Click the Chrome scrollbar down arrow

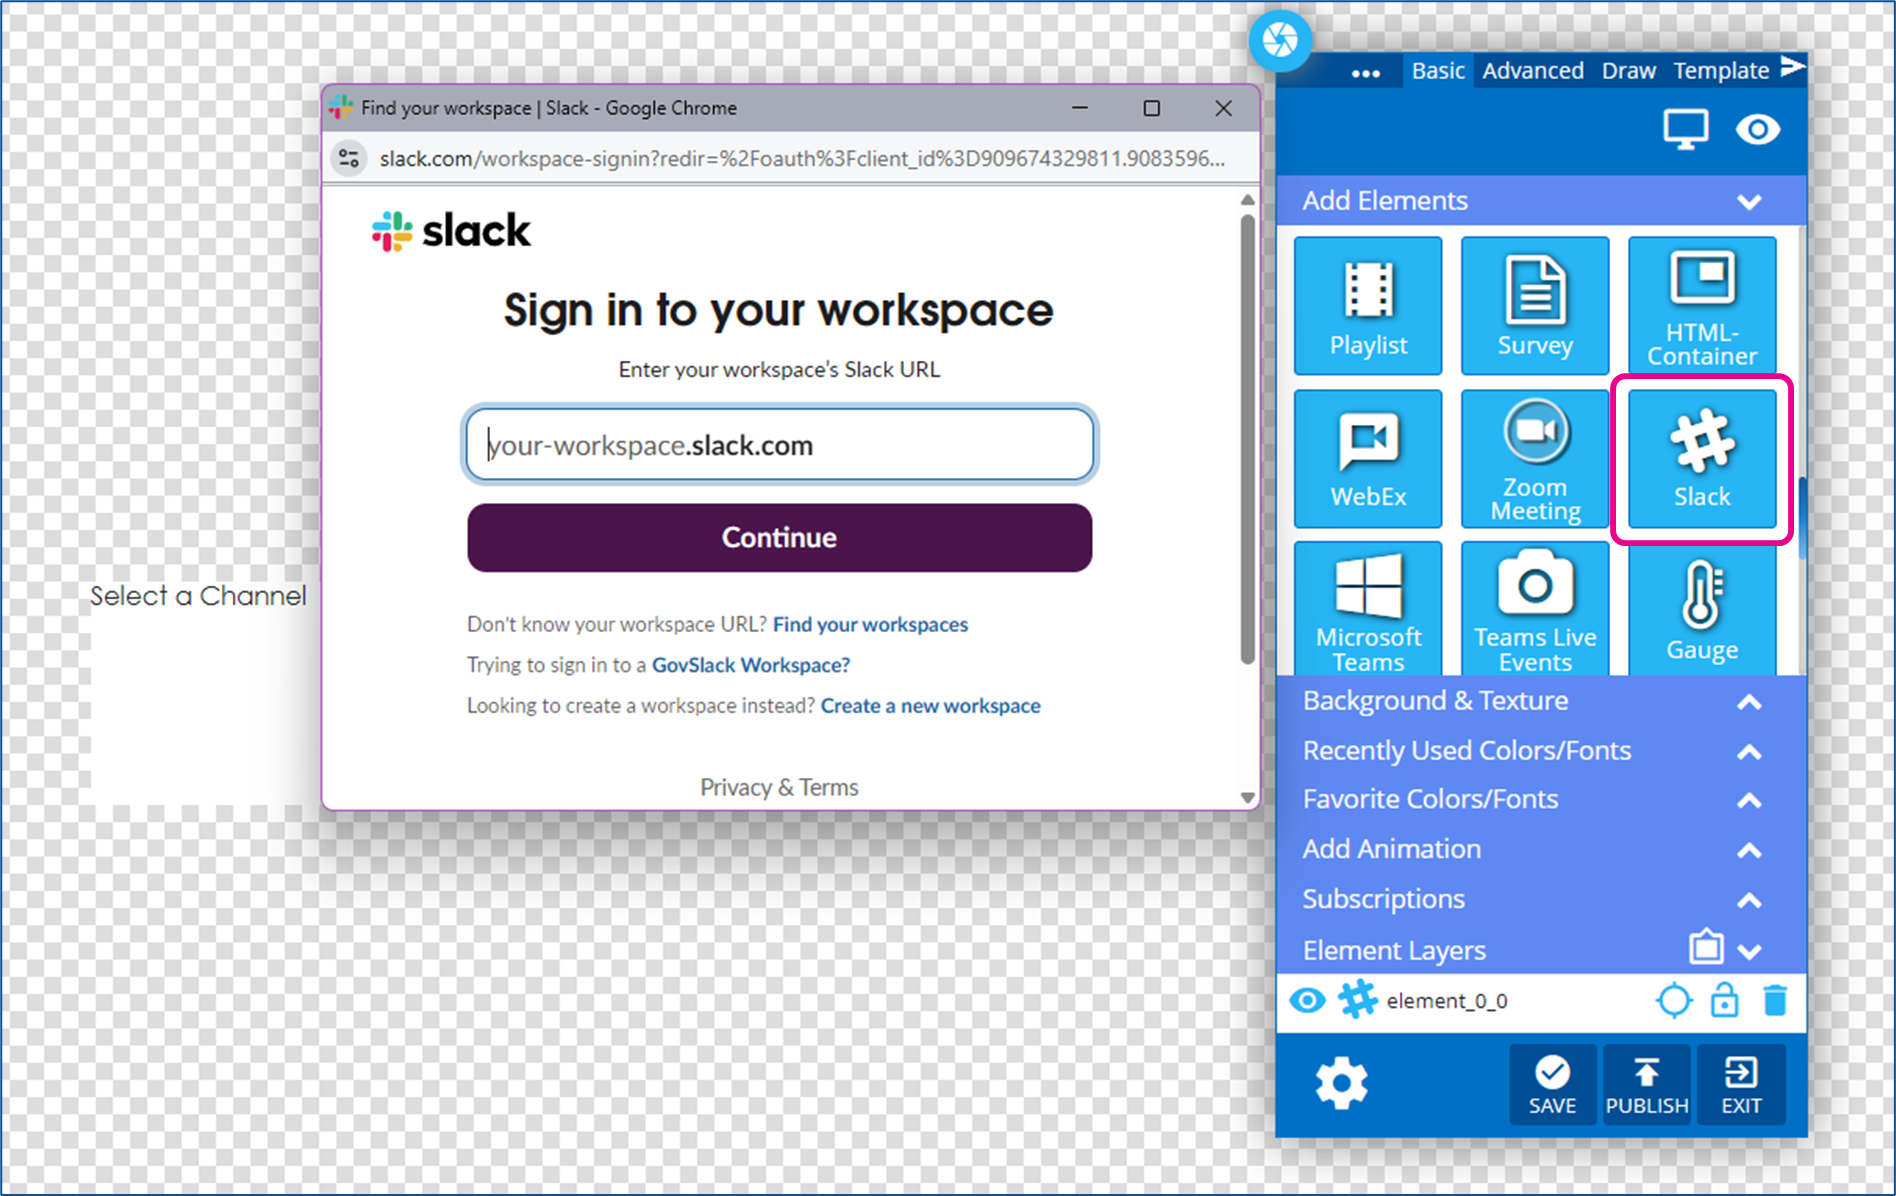click(1247, 797)
